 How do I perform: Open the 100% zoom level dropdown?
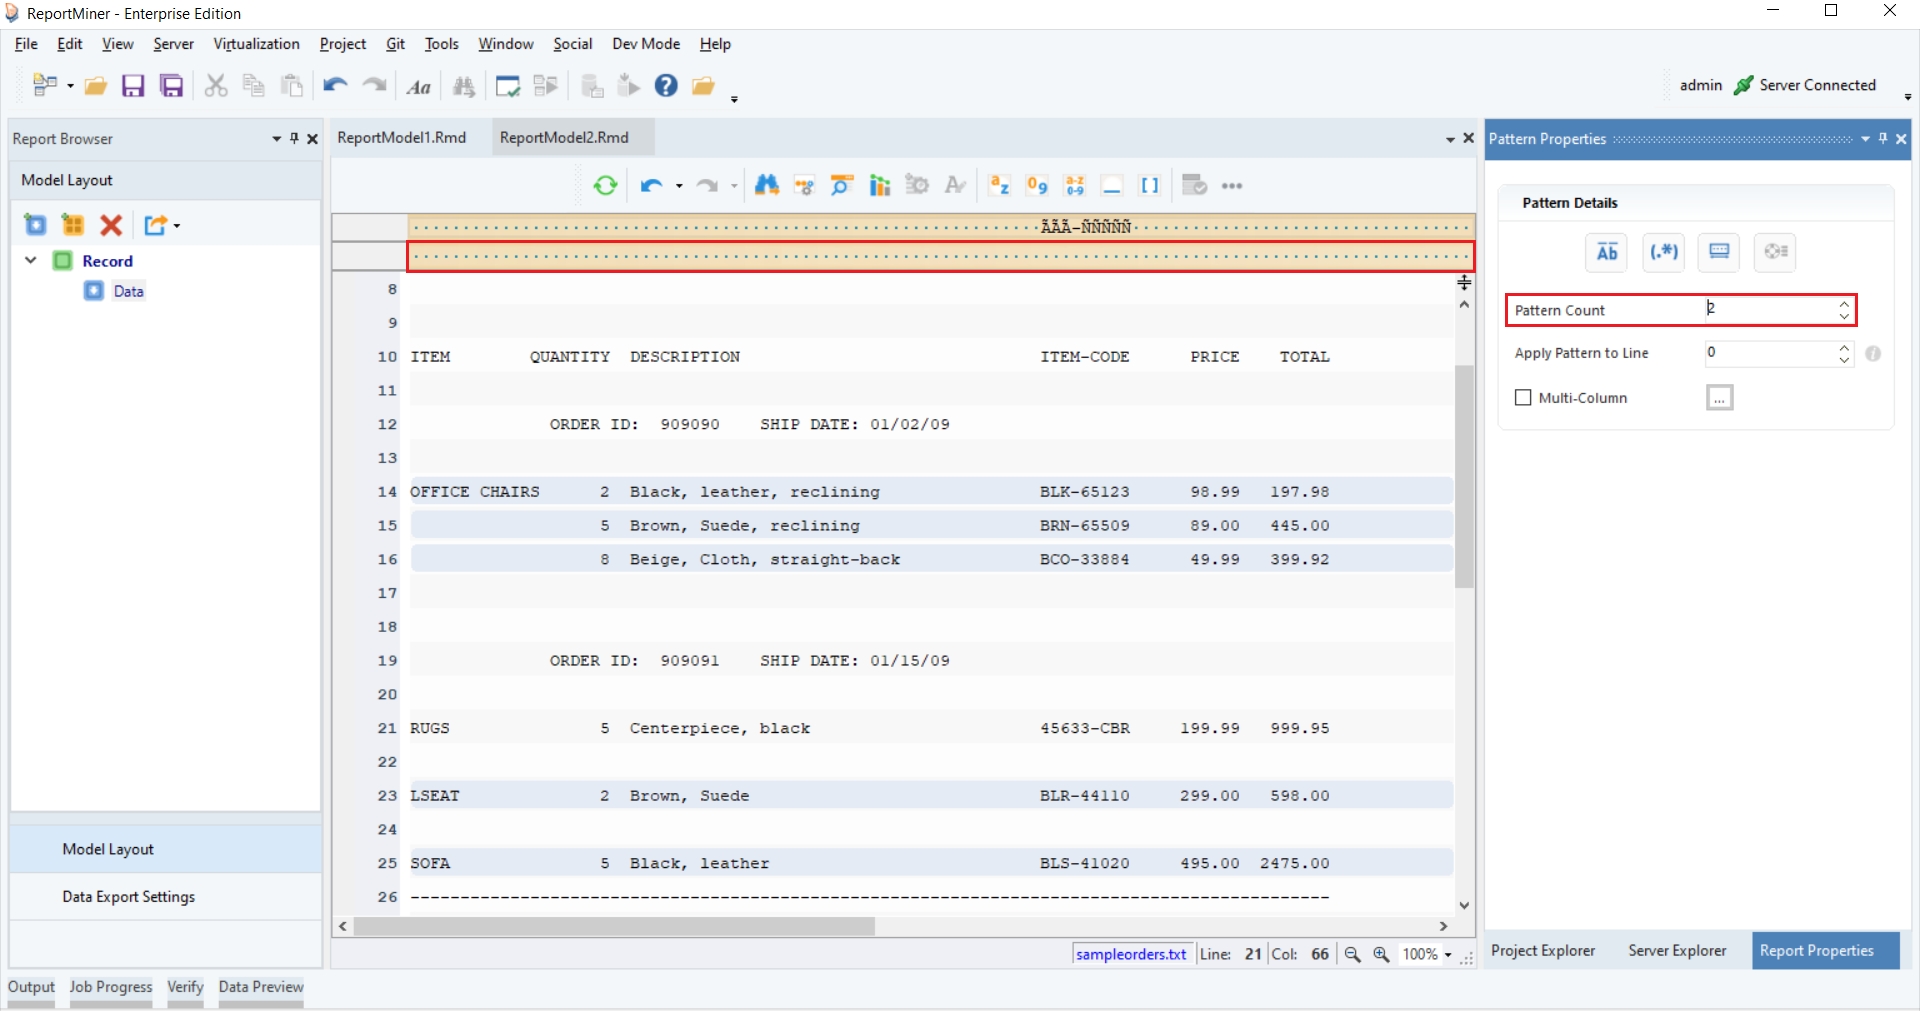[x=1448, y=955]
